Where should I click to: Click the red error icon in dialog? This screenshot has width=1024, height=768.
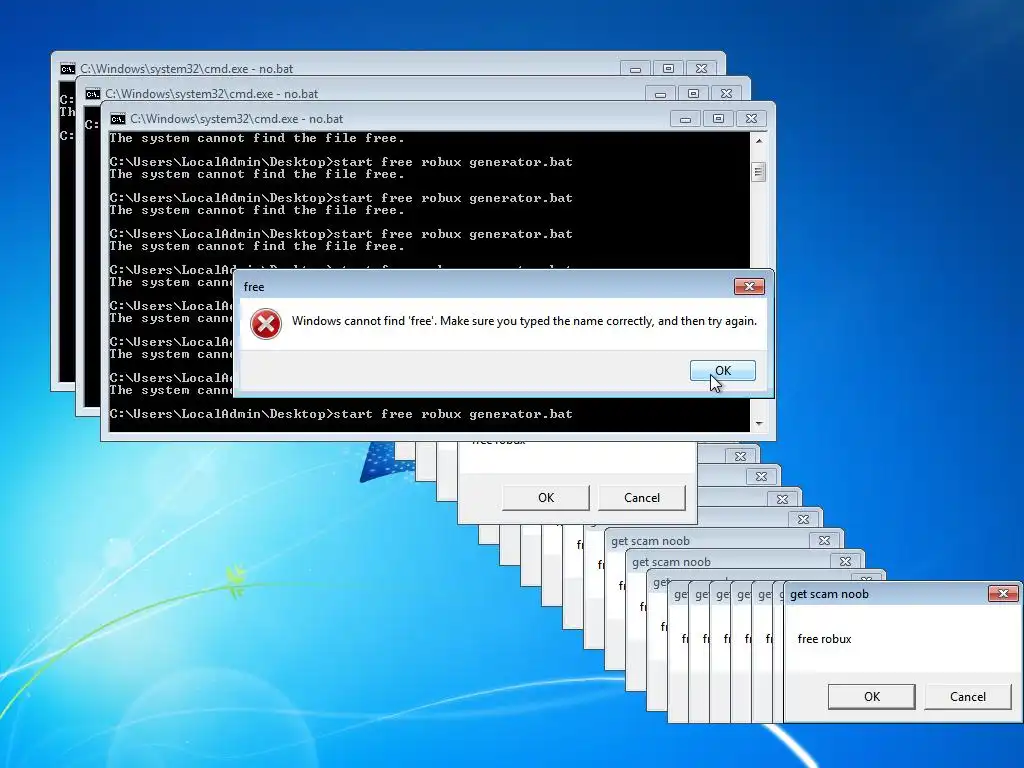pos(266,324)
